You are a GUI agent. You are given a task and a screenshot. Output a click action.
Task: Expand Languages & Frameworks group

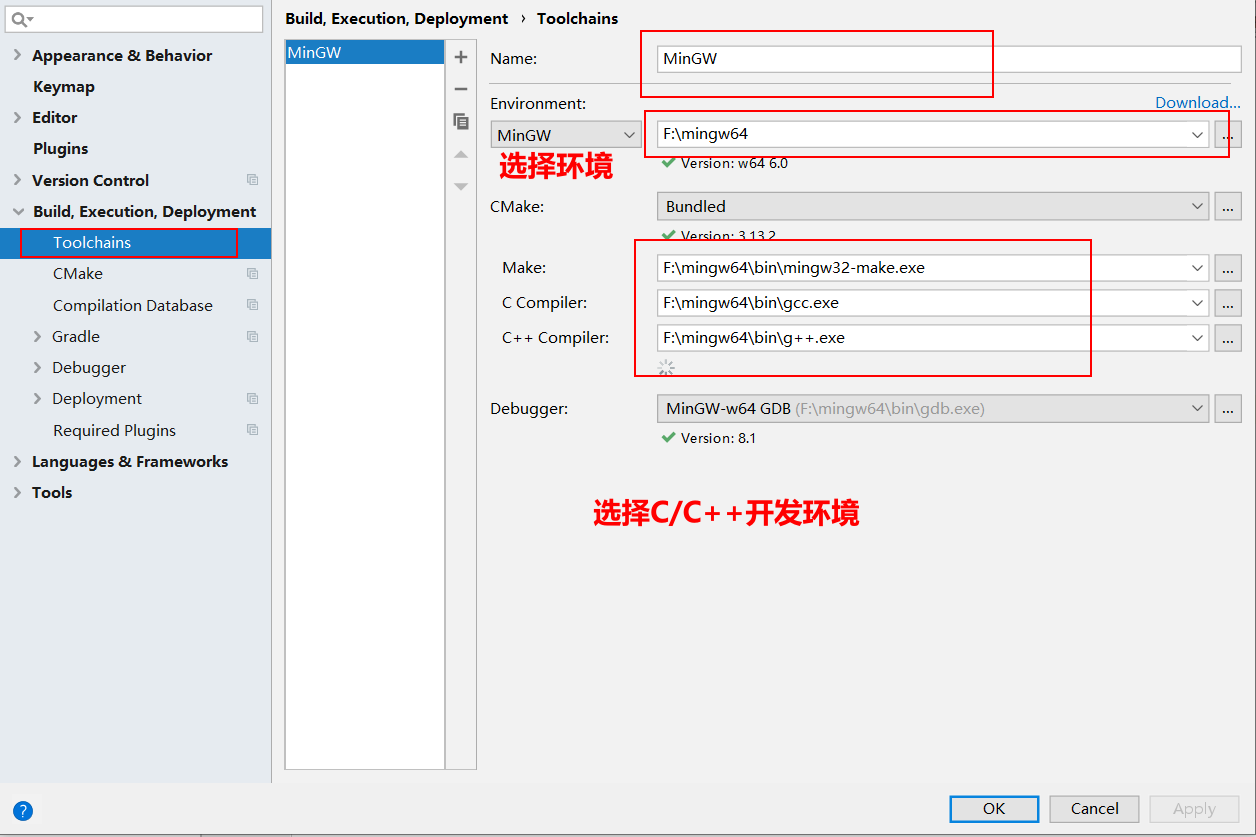pyautogui.click(x=17, y=461)
